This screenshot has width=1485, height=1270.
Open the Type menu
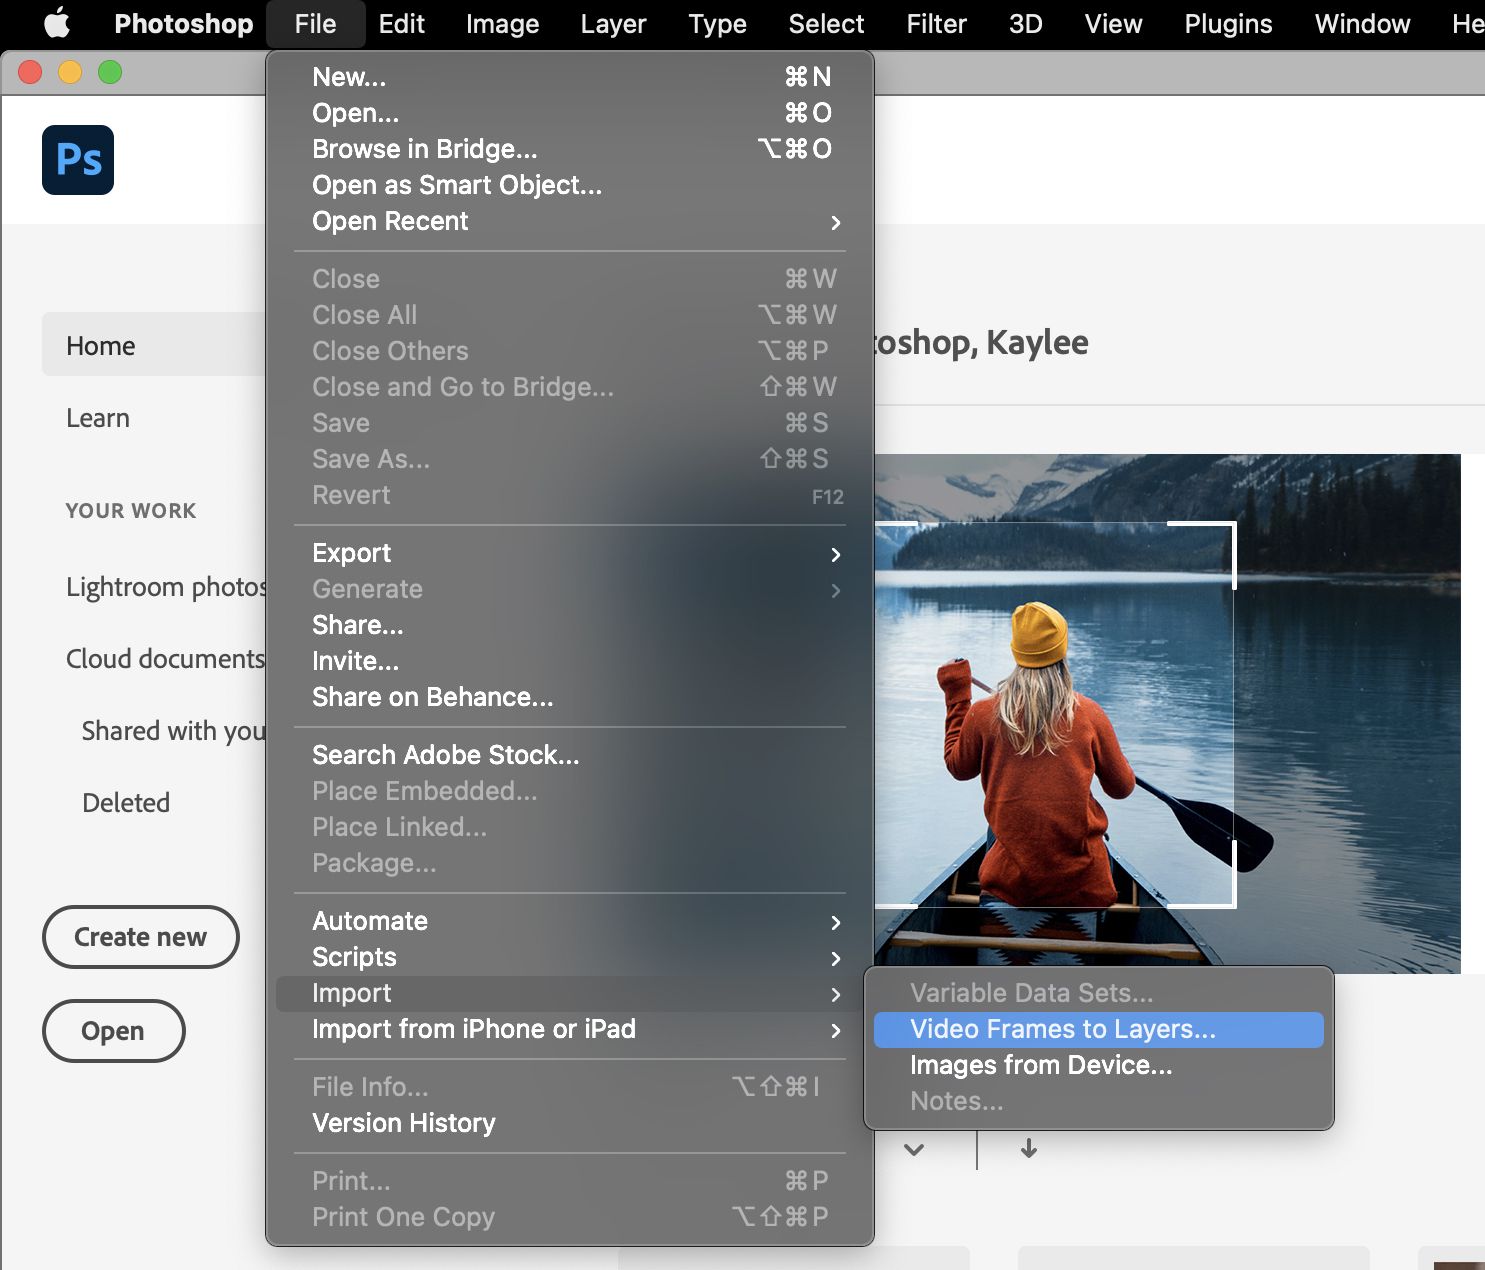click(718, 23)
